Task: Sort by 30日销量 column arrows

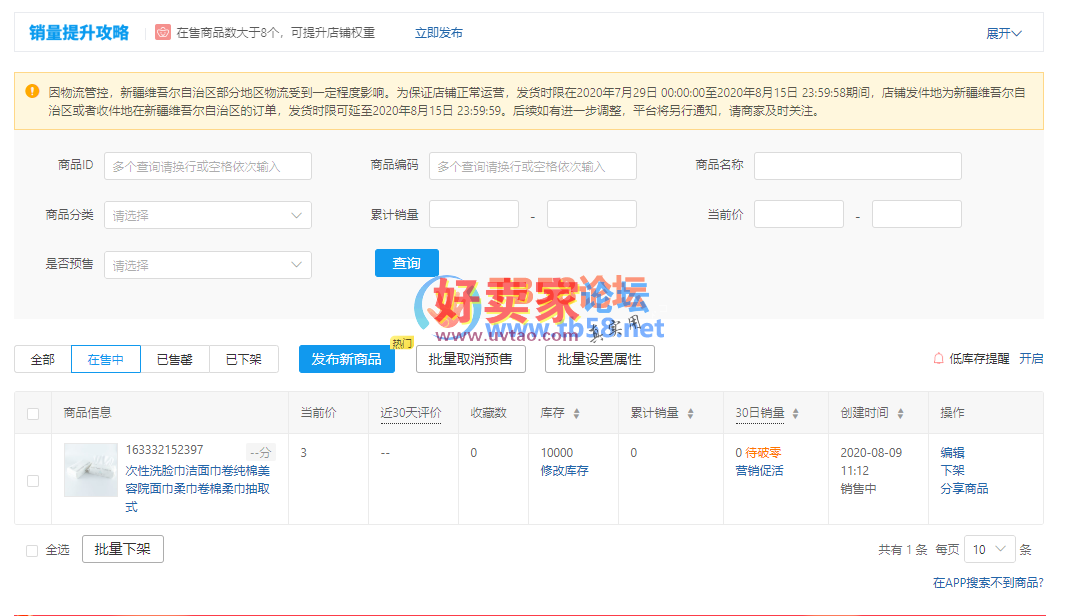Action: coord(795,413)
